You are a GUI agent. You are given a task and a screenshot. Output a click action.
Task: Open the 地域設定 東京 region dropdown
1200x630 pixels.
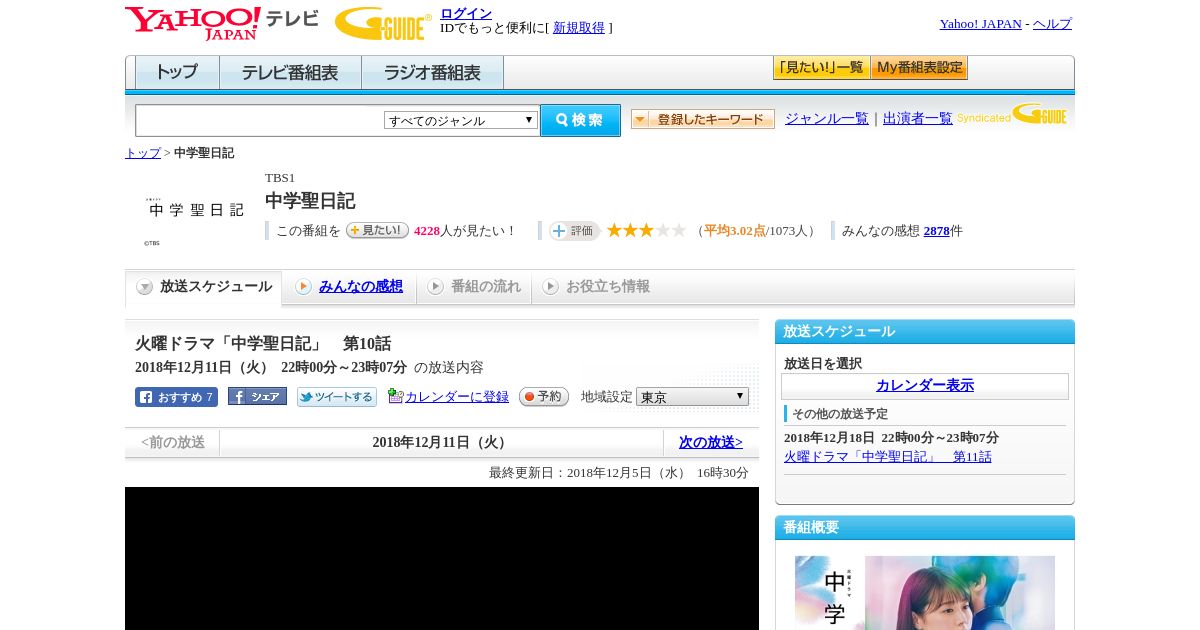click(692, 397)
